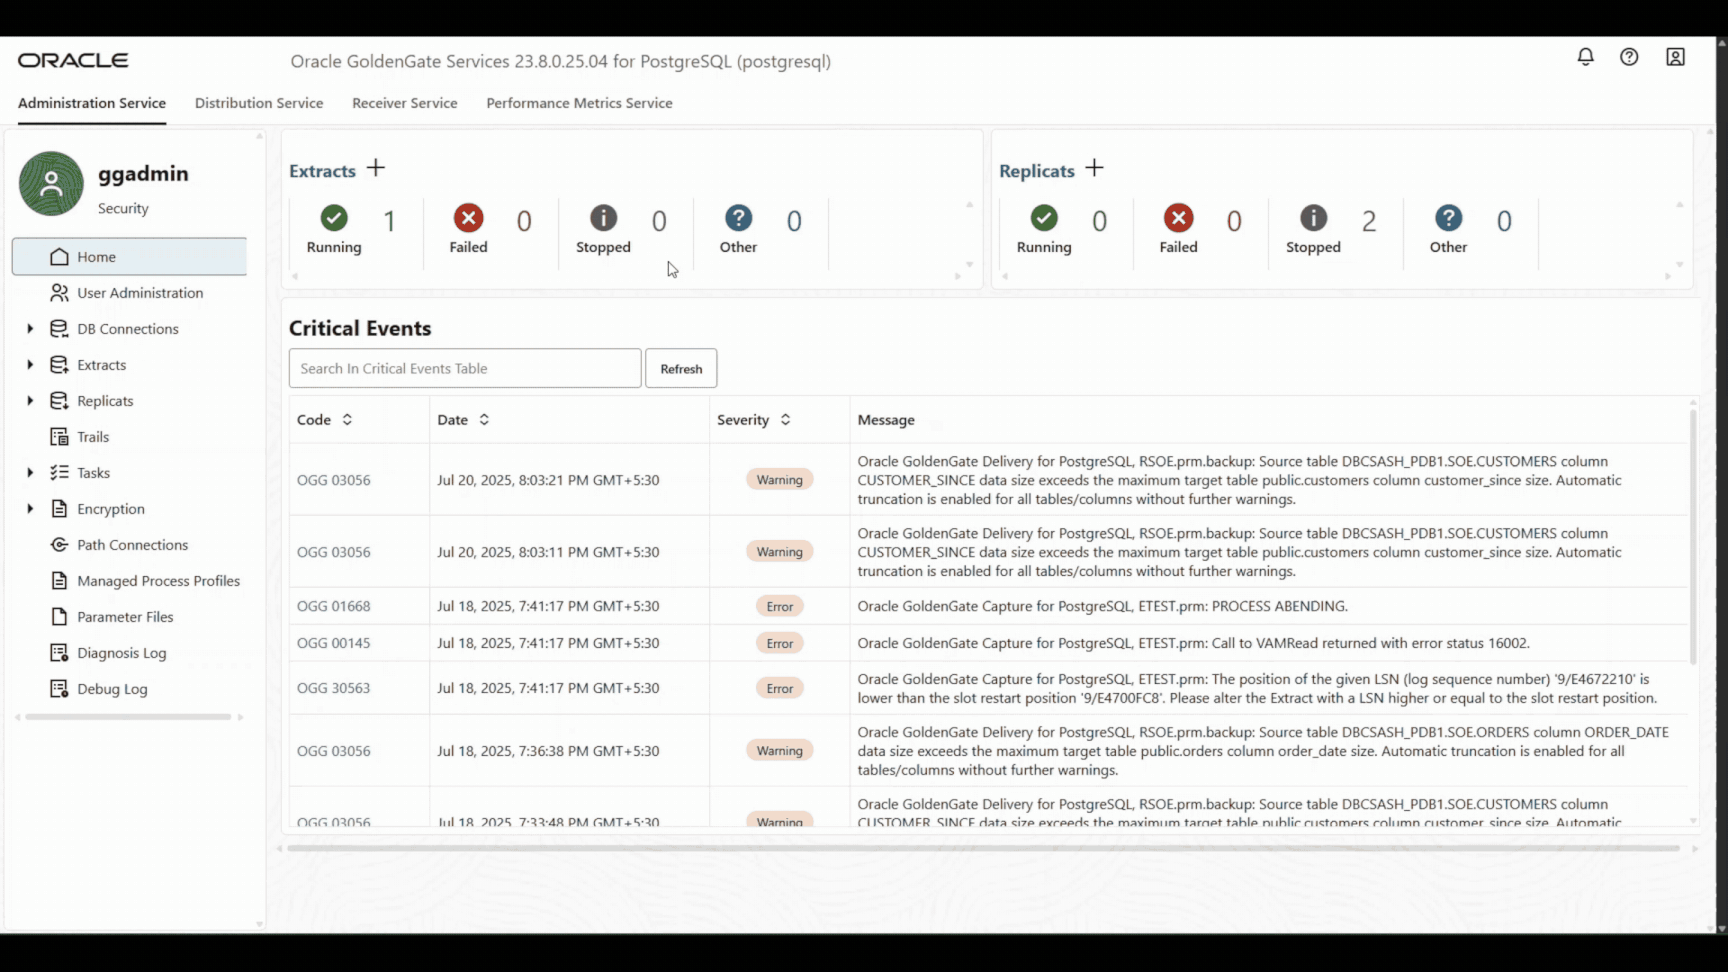Add a new Extract via the plus icon
1728x972 pixels.
click(x=375, y=168)
